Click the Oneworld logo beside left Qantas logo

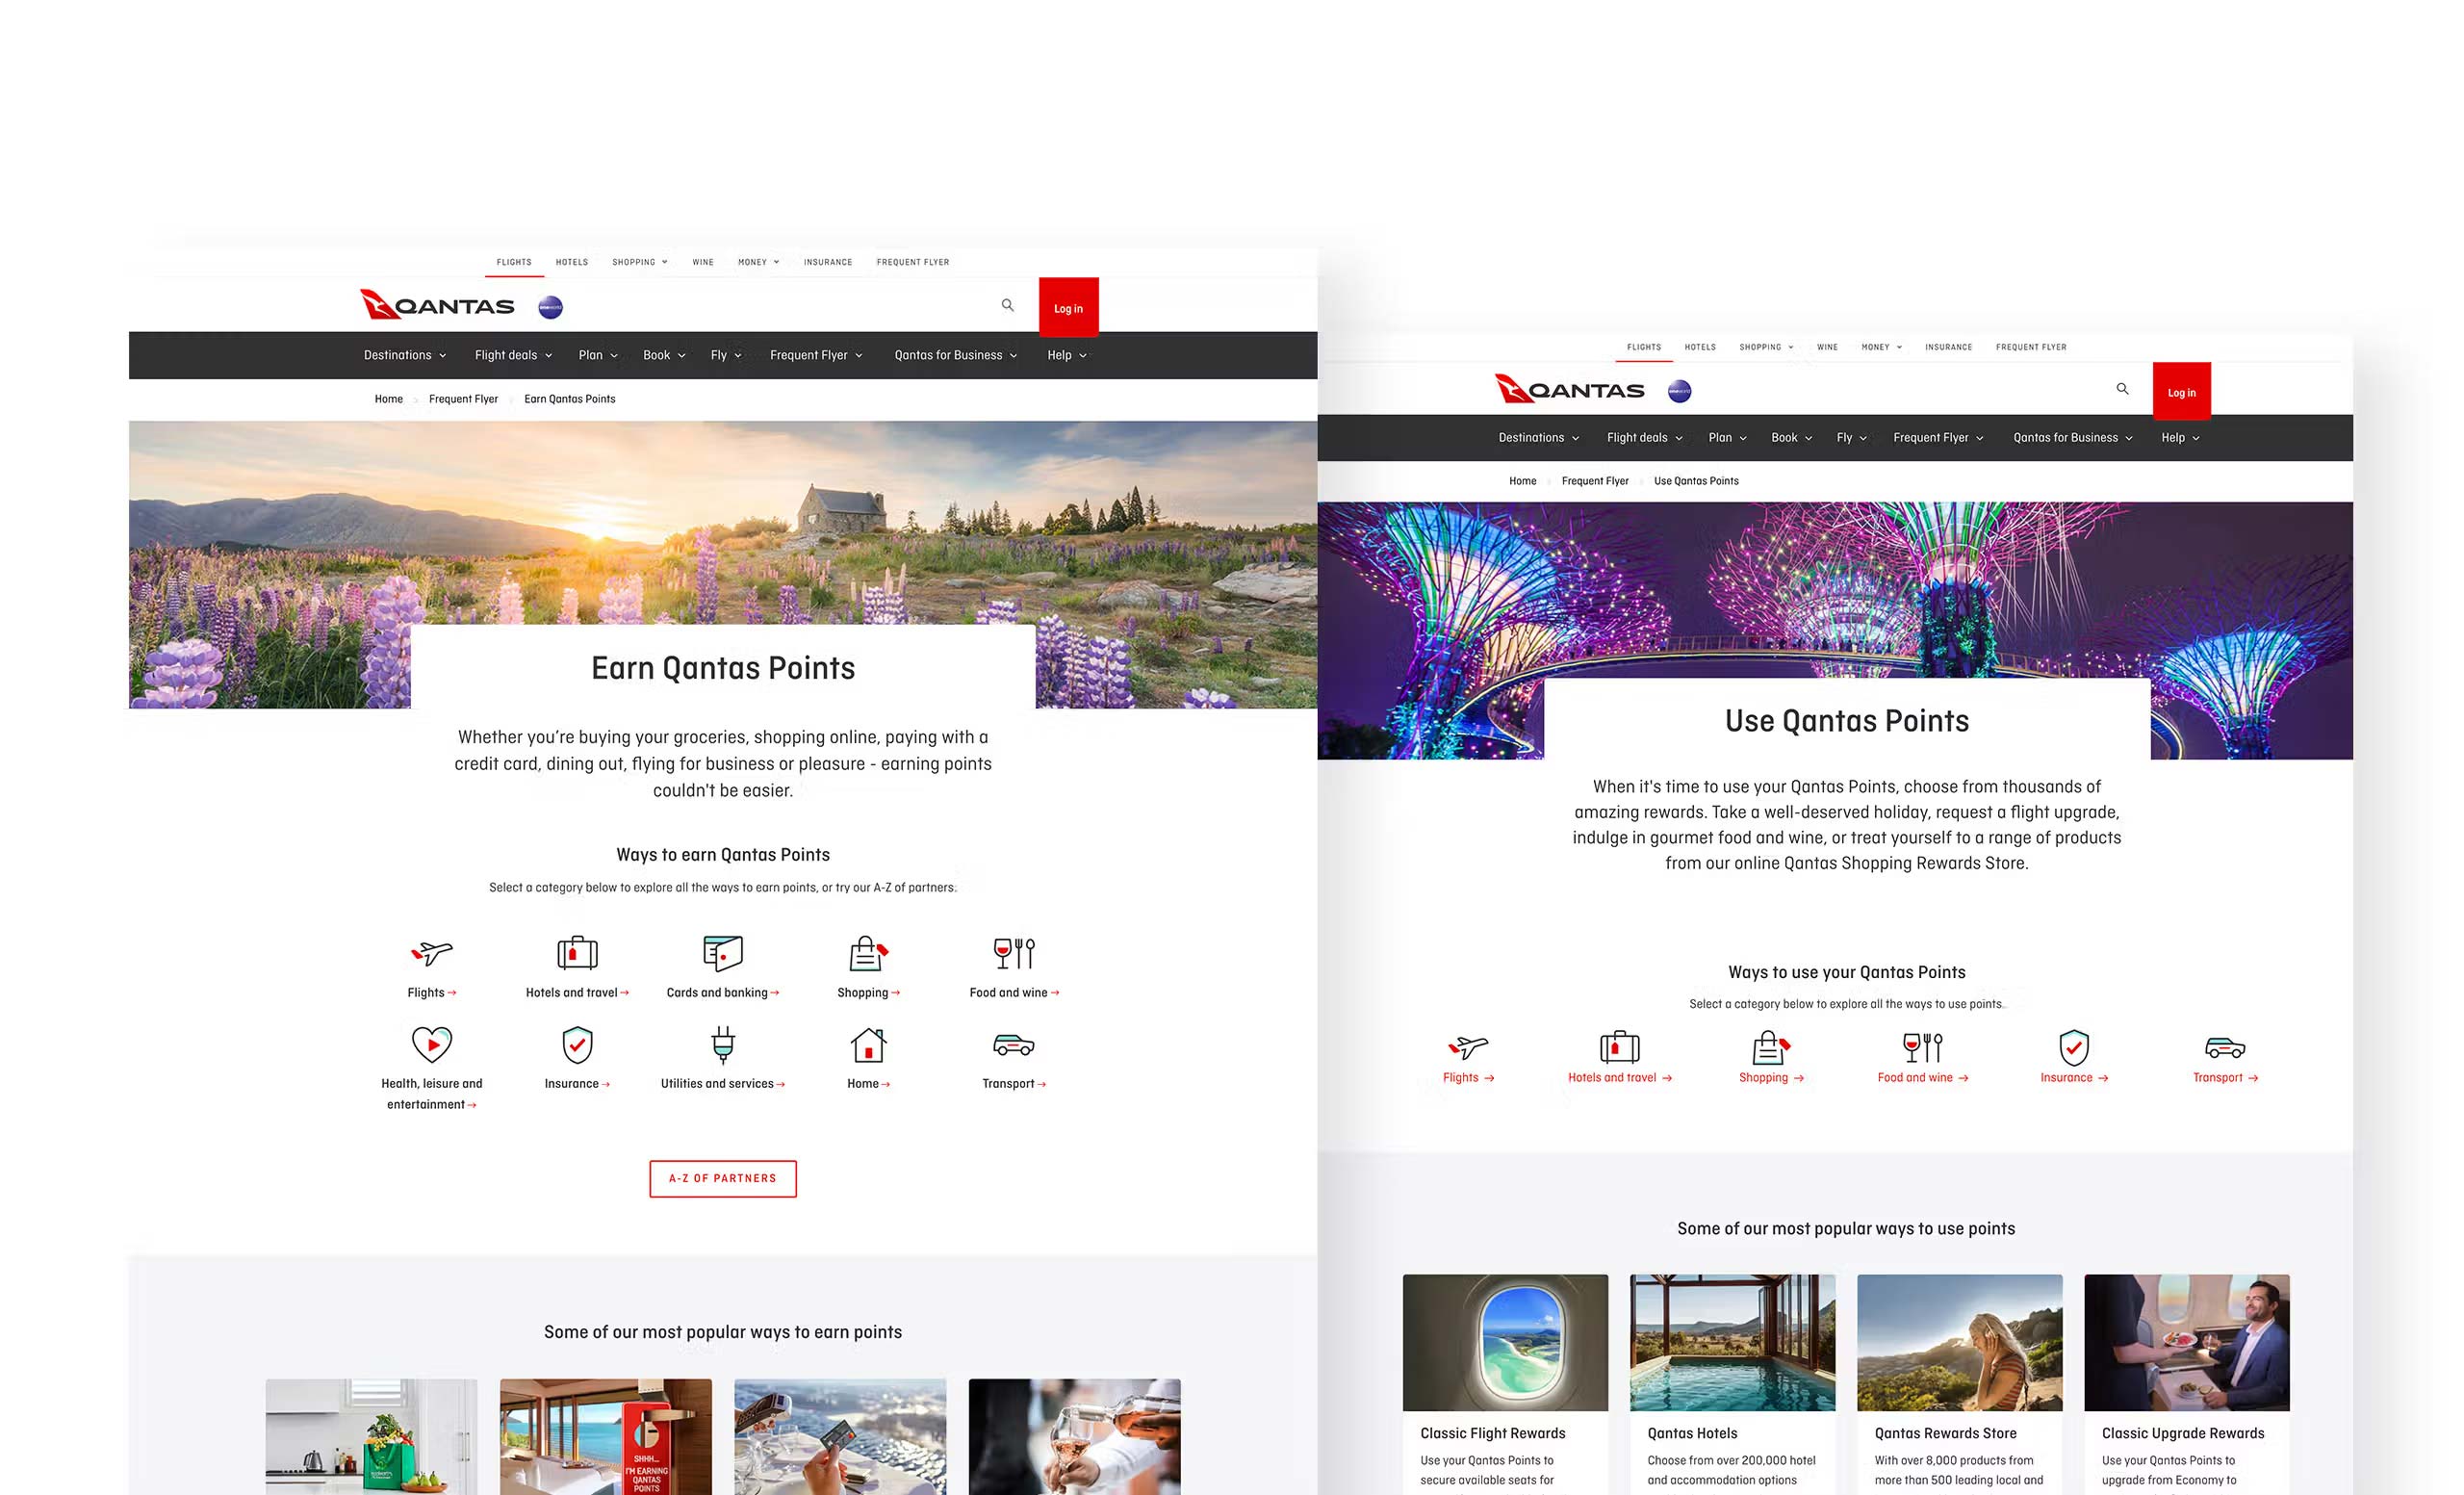[x=550, y=307]
